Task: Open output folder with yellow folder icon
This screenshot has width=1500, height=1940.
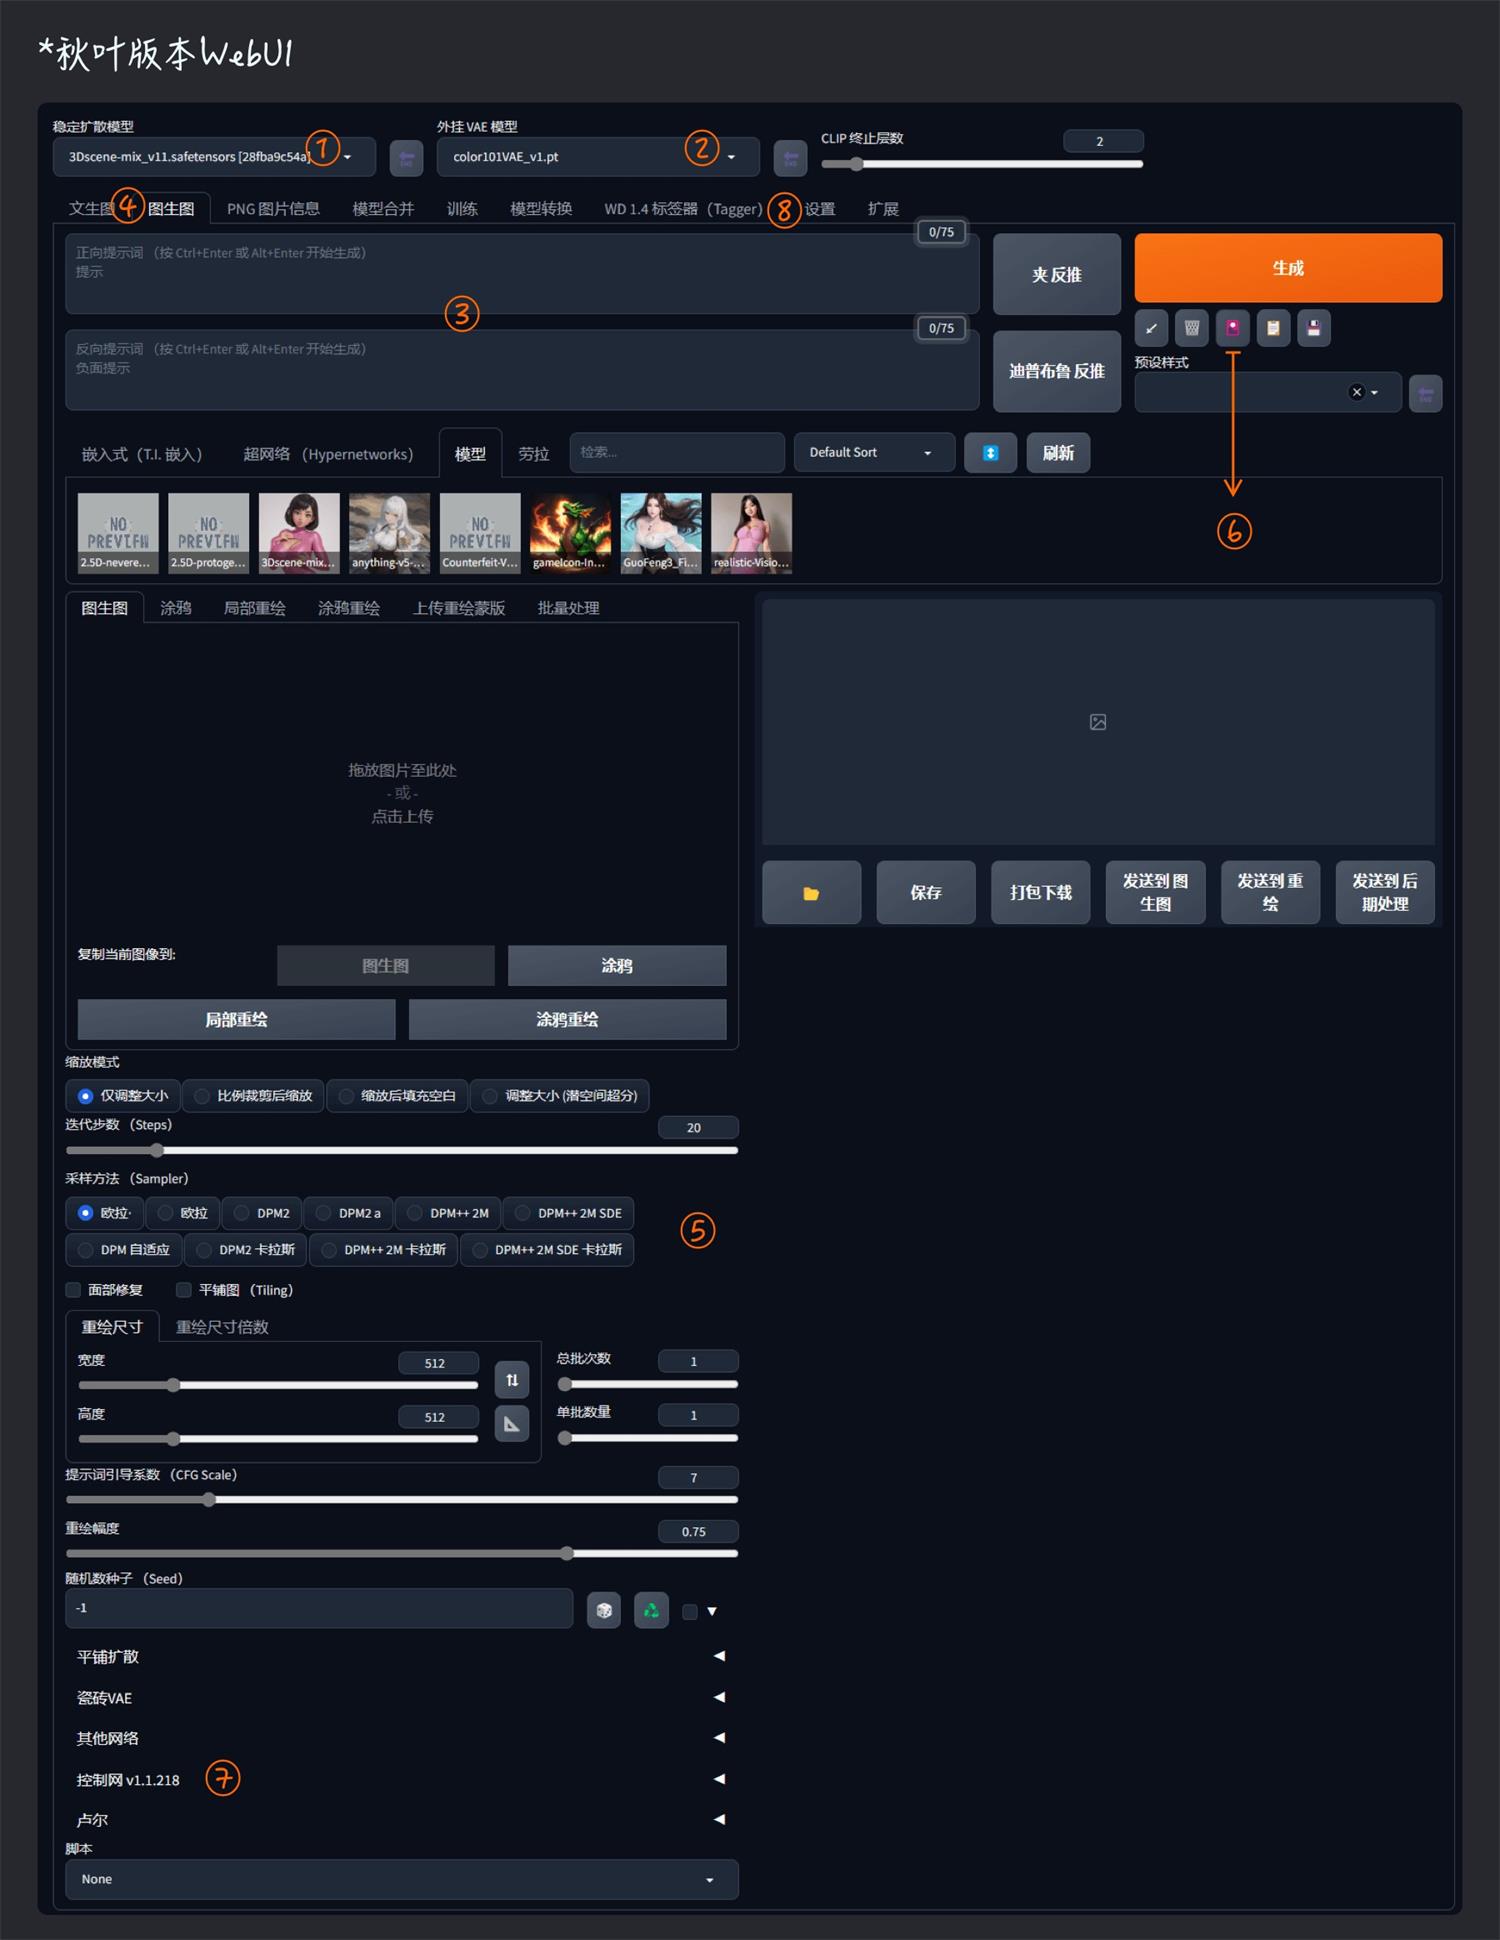Action: [811, 892]
